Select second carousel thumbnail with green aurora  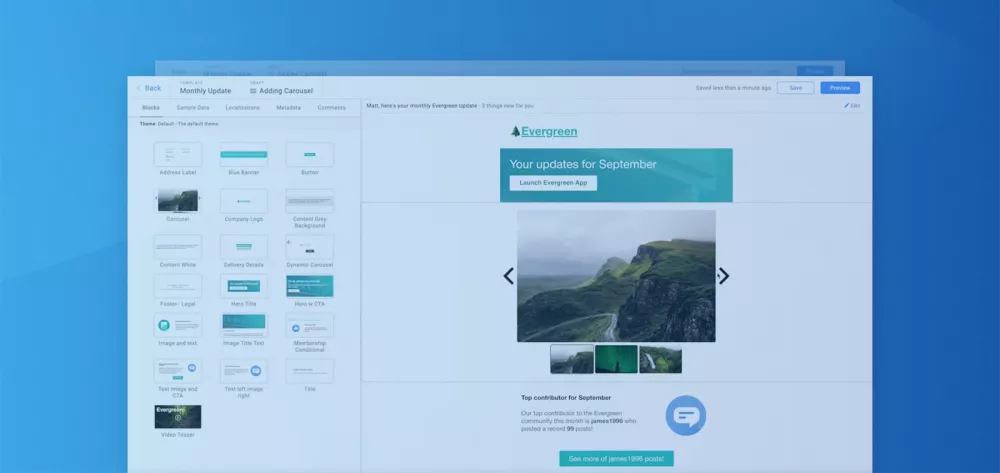tap(616, 359)
